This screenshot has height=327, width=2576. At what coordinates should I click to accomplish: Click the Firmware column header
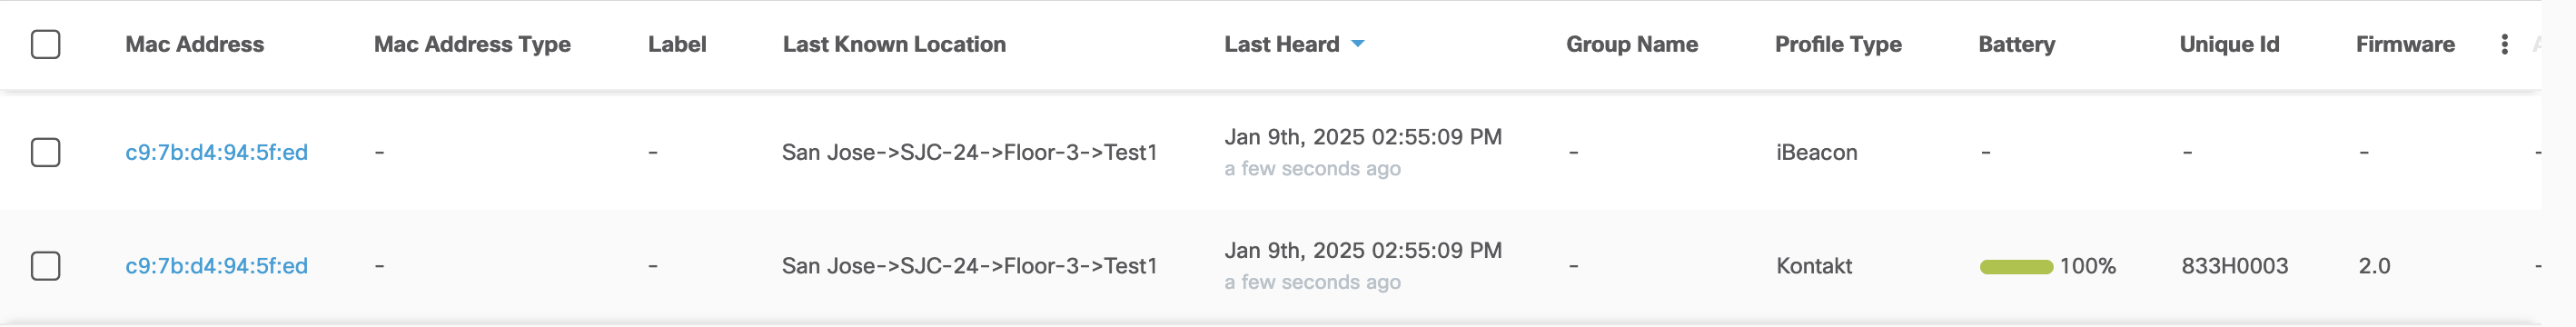[x=2405, y=44]
